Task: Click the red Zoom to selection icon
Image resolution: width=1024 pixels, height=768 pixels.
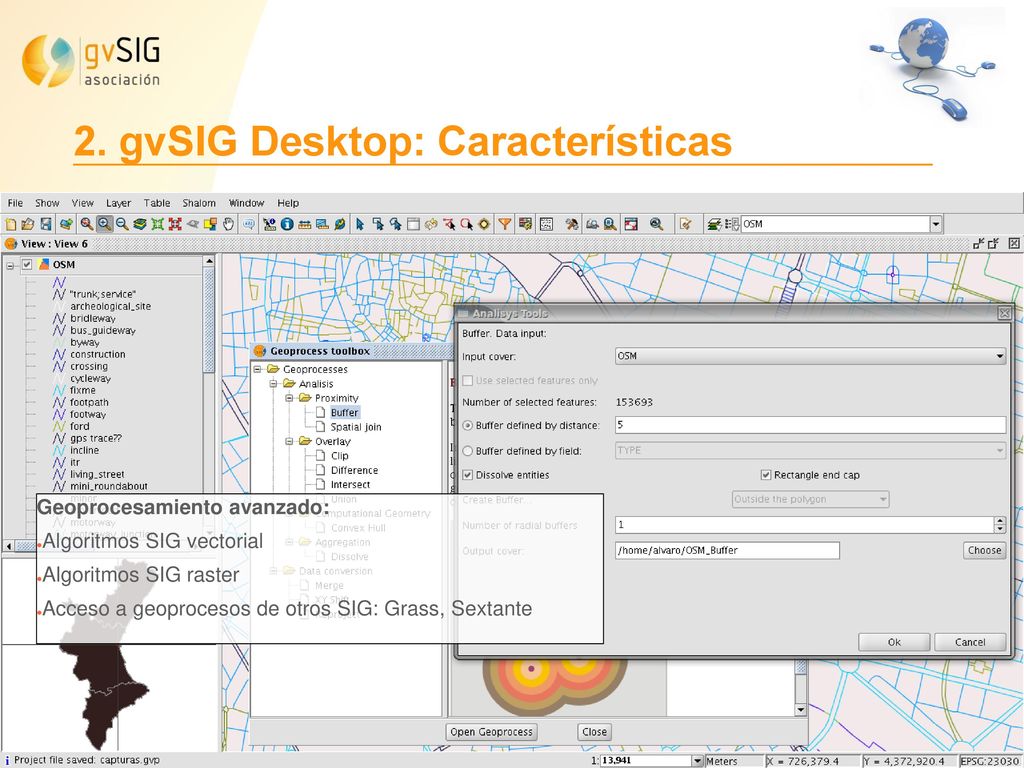Action: (175, 224)
